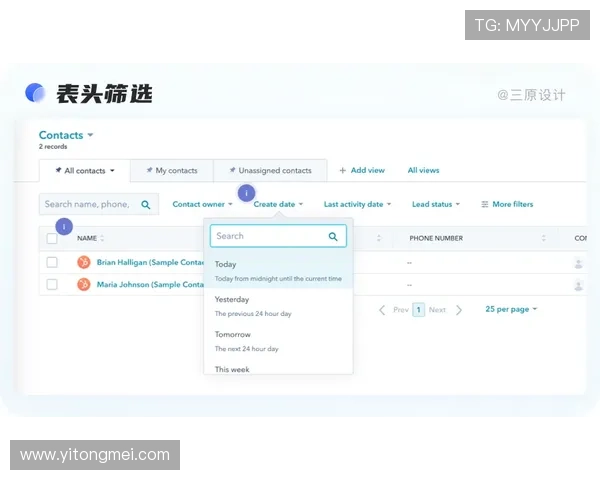This screenshot has width=600, height=480.
Task: Open the Create date filter dropdown
Action: coord(278,204)
